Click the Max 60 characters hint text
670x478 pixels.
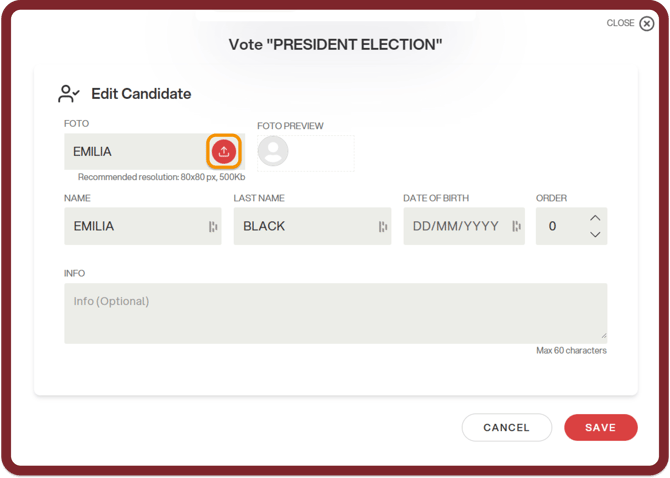[571, 351]
